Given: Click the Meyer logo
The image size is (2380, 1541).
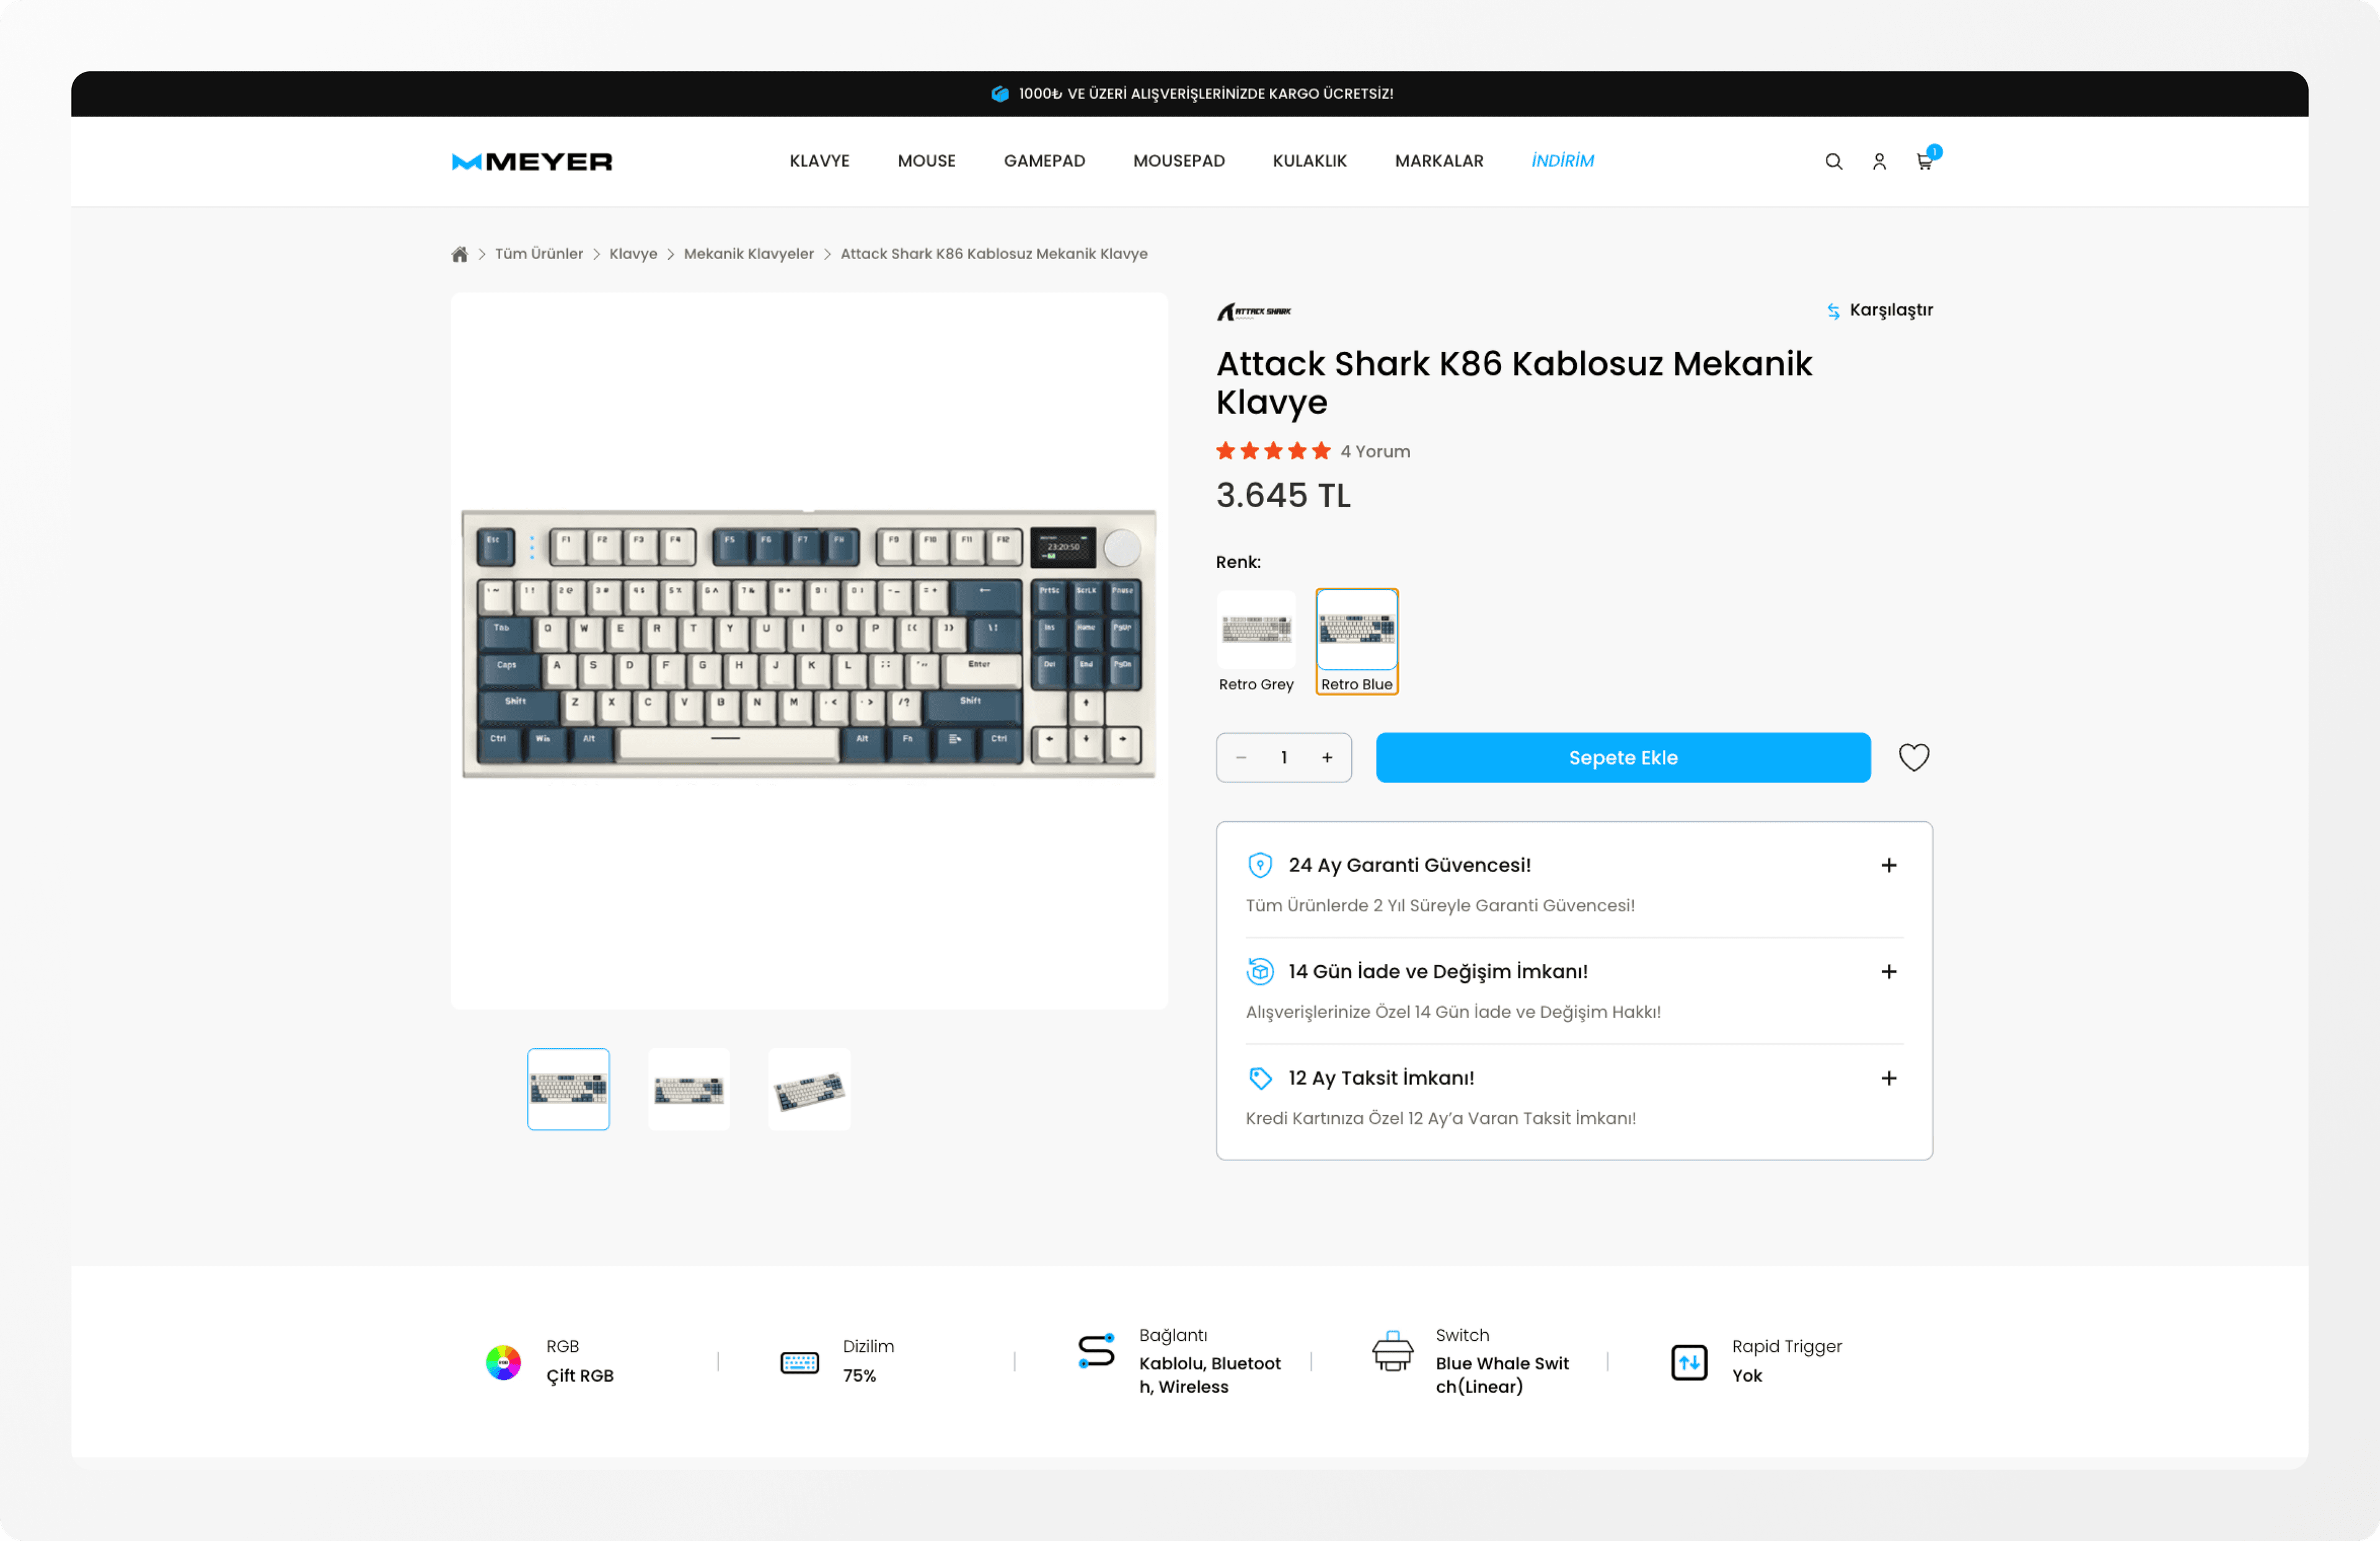Looking at the screenshot, I should (x=532, y=161).
